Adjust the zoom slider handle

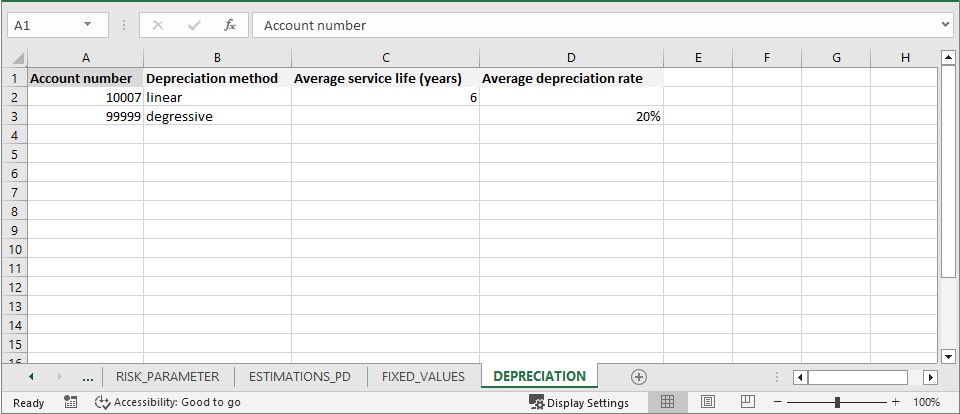pos(837,402)
